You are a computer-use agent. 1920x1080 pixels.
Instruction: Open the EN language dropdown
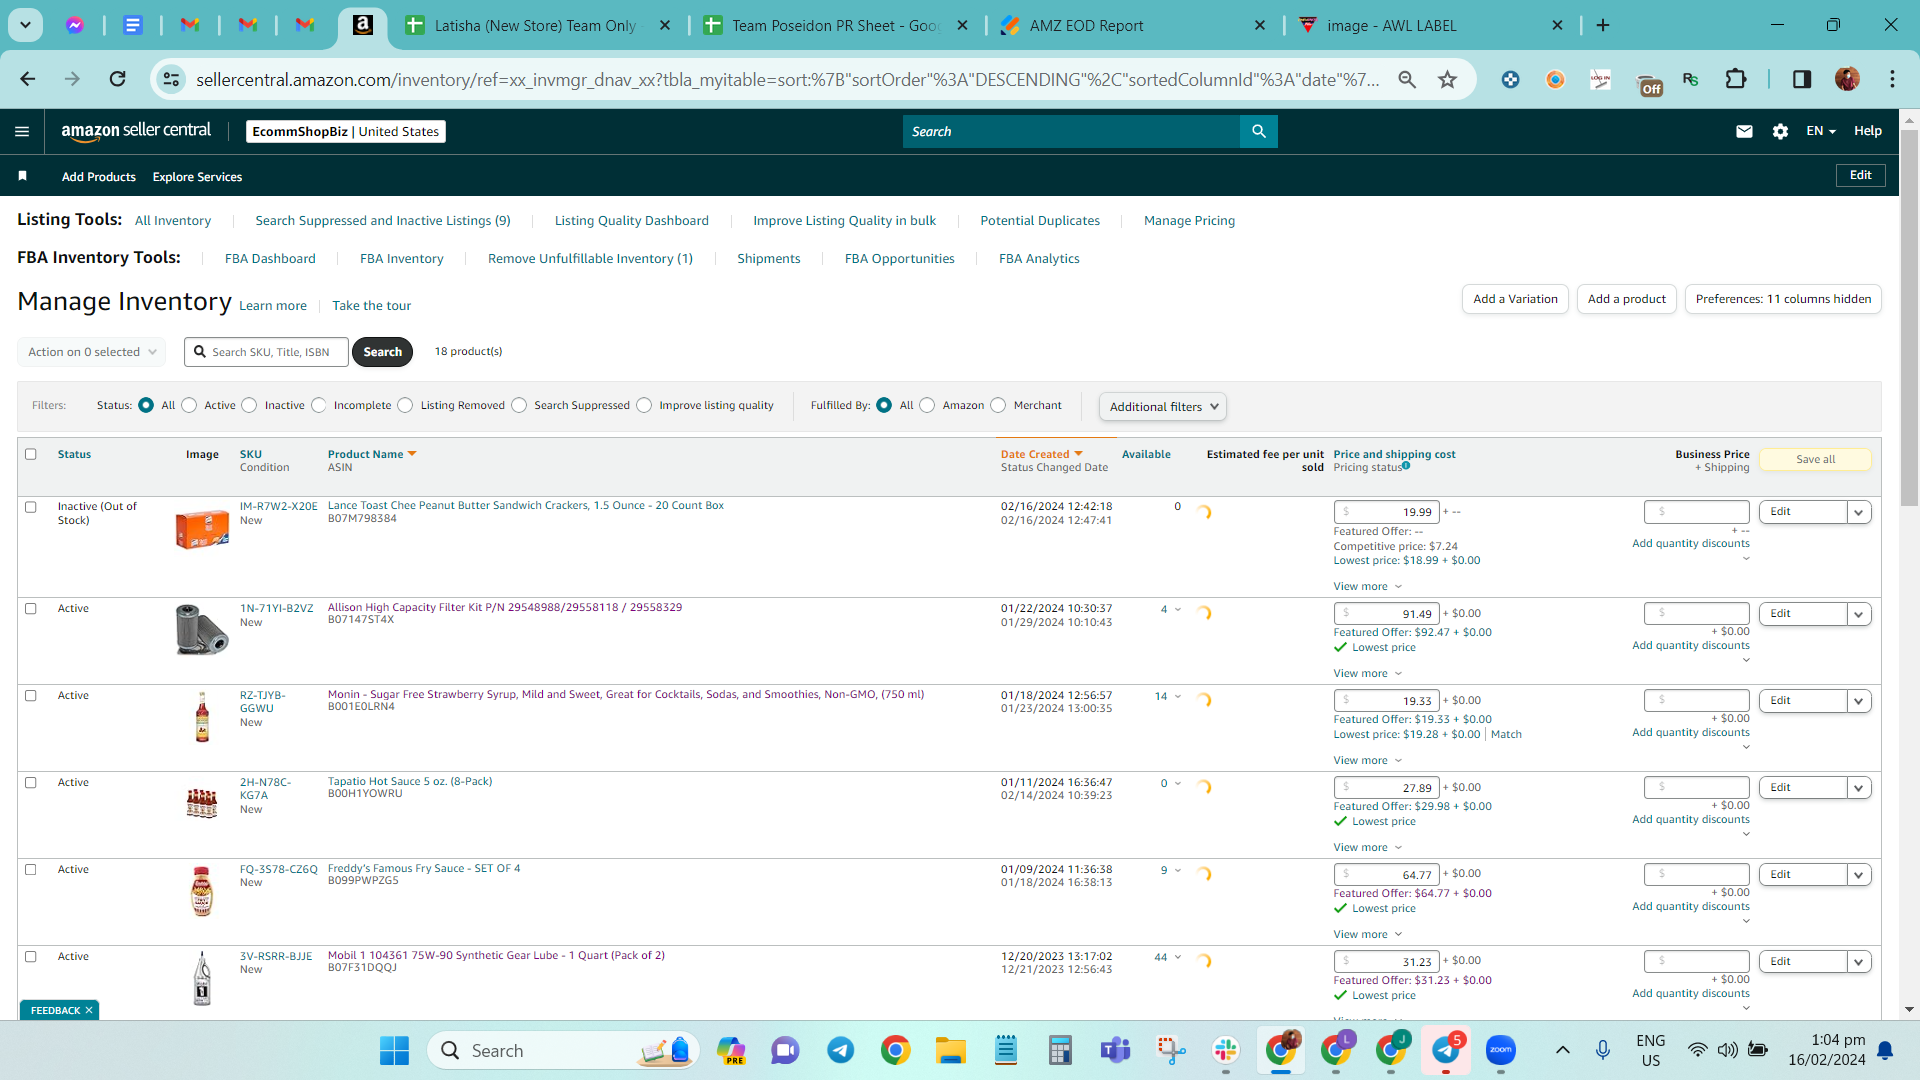point(1820,131)
